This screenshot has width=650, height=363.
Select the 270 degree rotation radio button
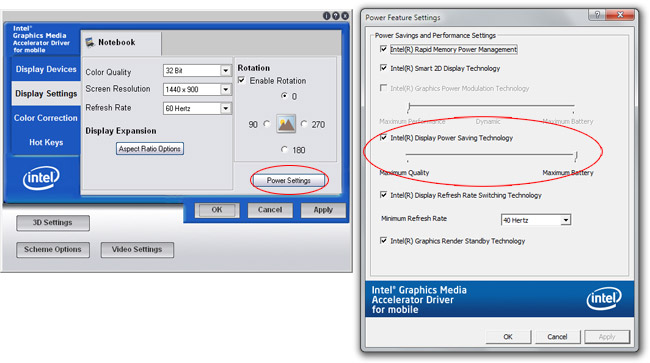304,123
